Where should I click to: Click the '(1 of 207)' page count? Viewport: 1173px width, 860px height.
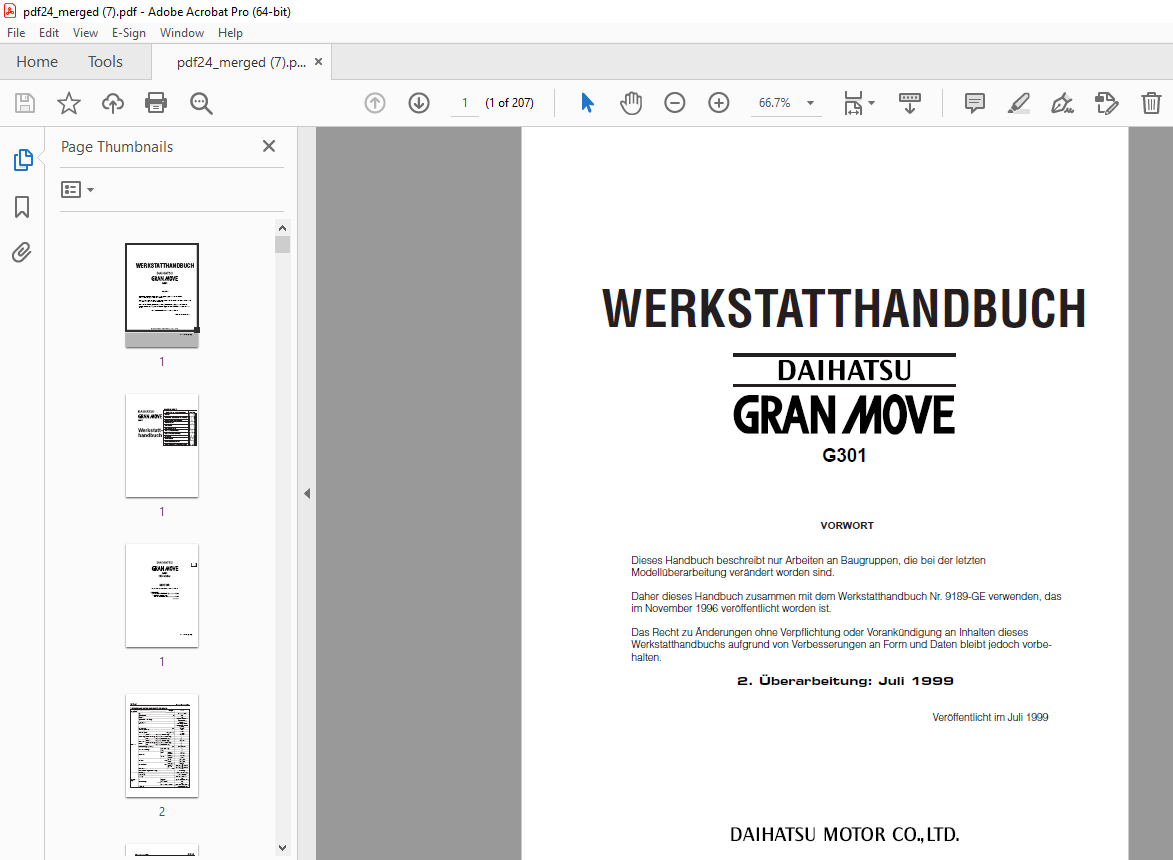[x=509, y=102]
